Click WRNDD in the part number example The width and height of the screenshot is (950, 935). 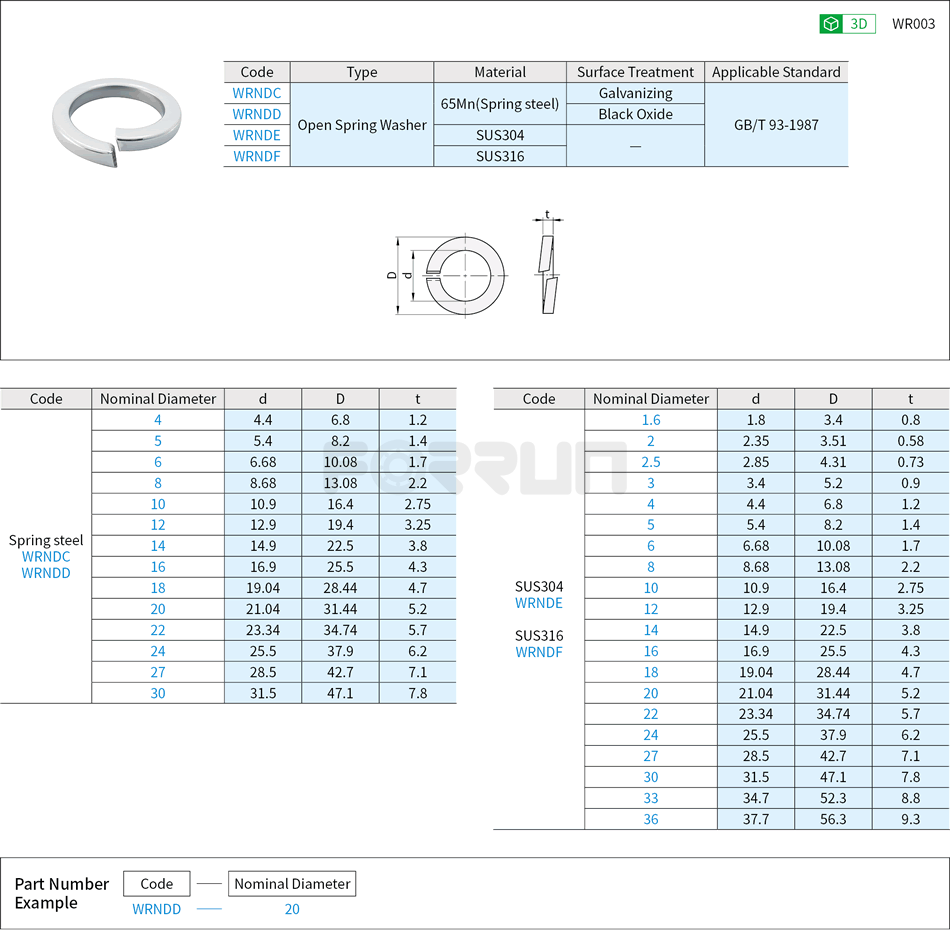156,910
